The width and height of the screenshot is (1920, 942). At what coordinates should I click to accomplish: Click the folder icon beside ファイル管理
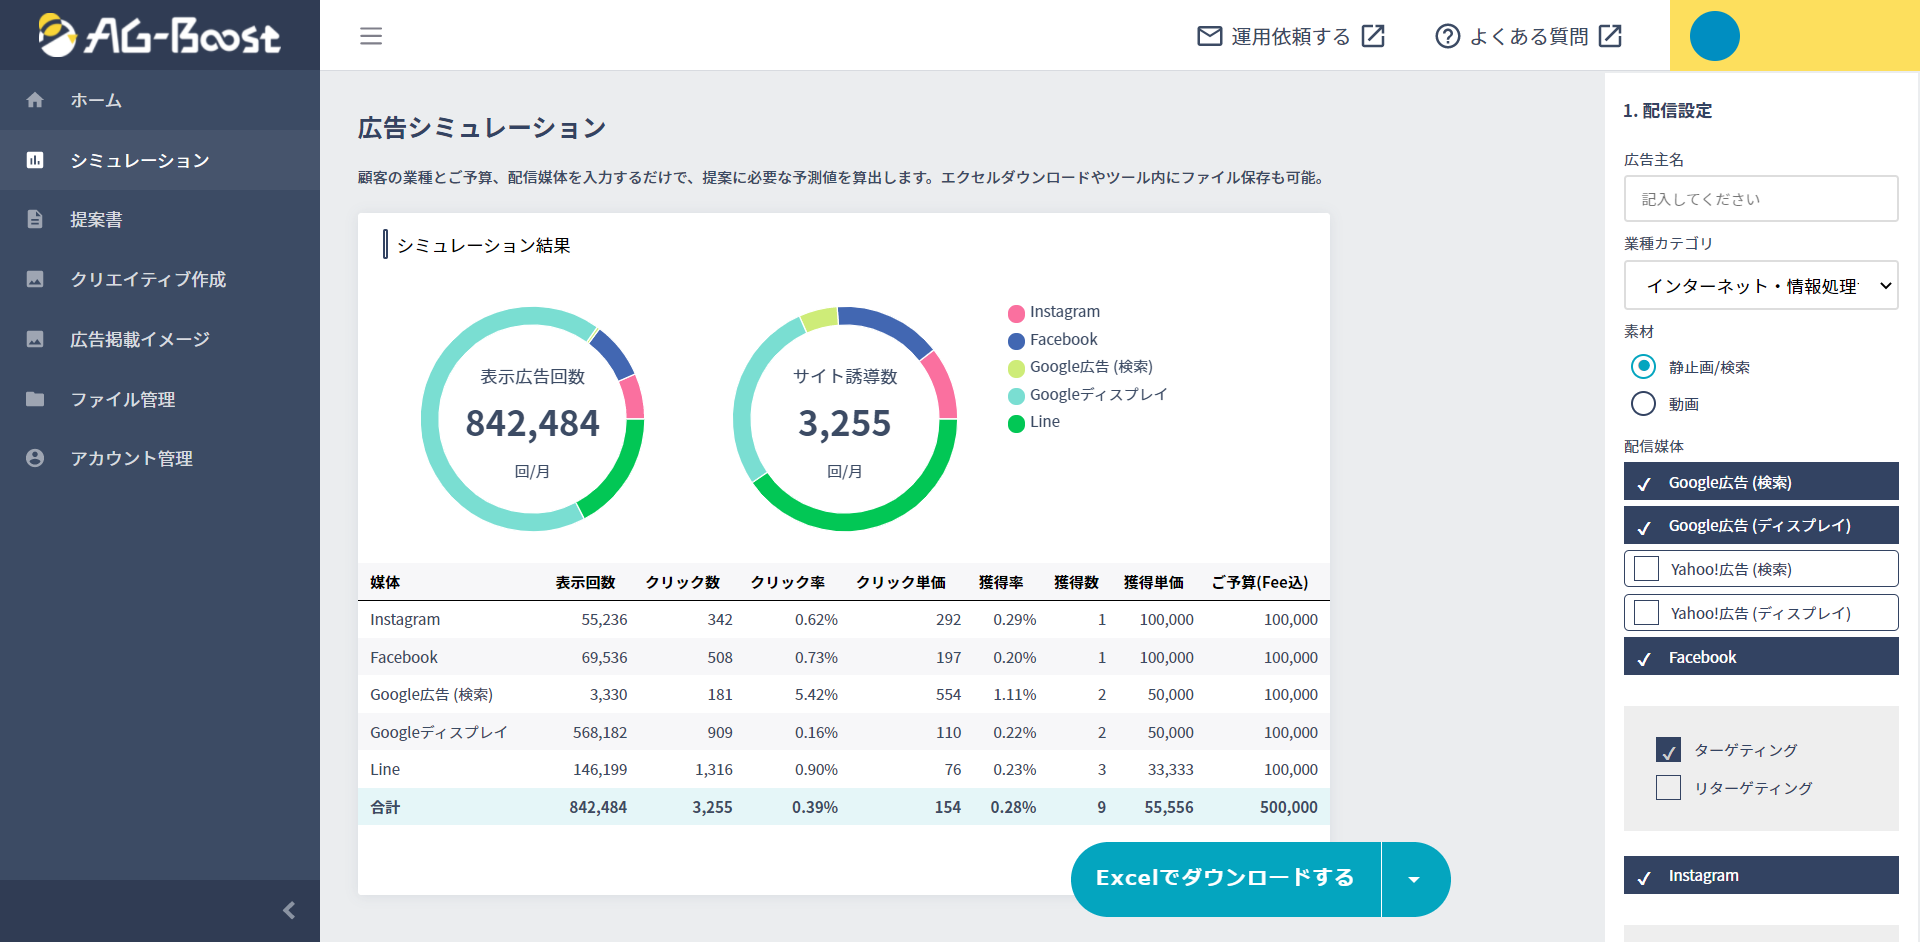(x=35, y=399)
